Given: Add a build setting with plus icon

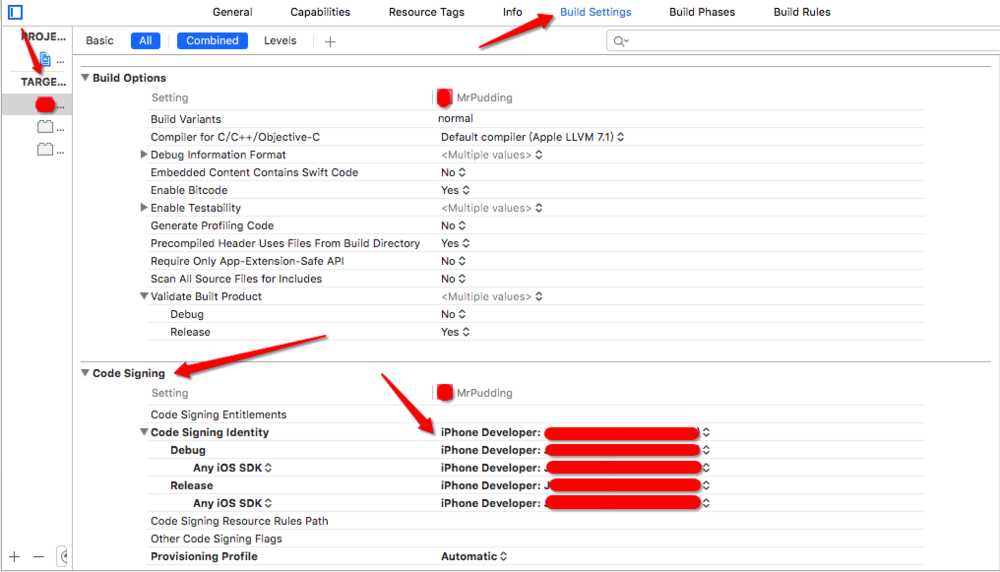Looking at the screenshot, I should click(330, 41).
